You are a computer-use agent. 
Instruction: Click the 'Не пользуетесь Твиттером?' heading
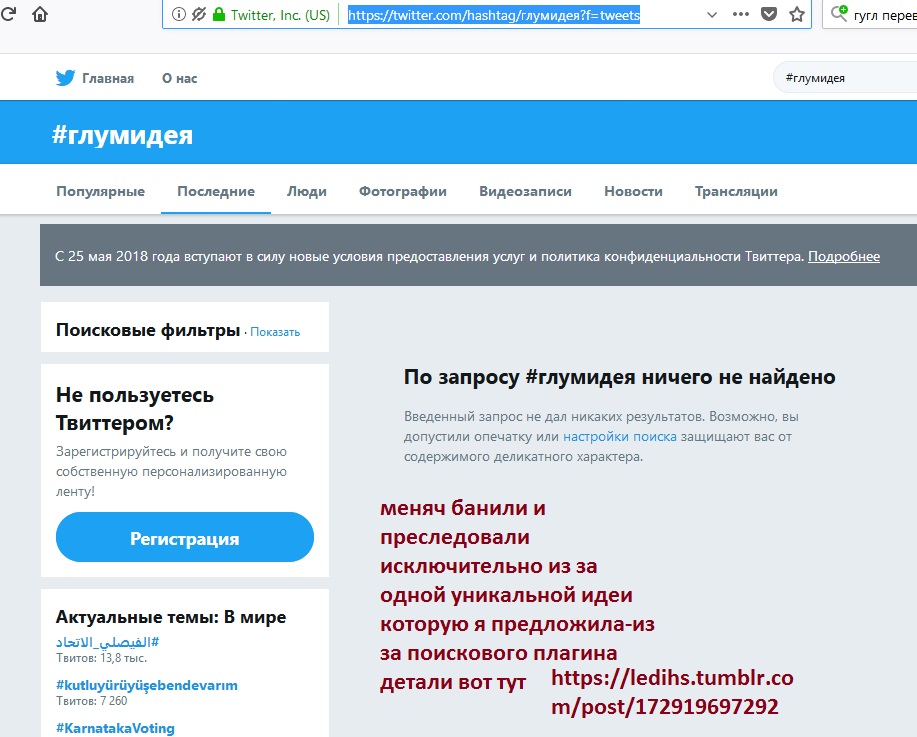135,409
